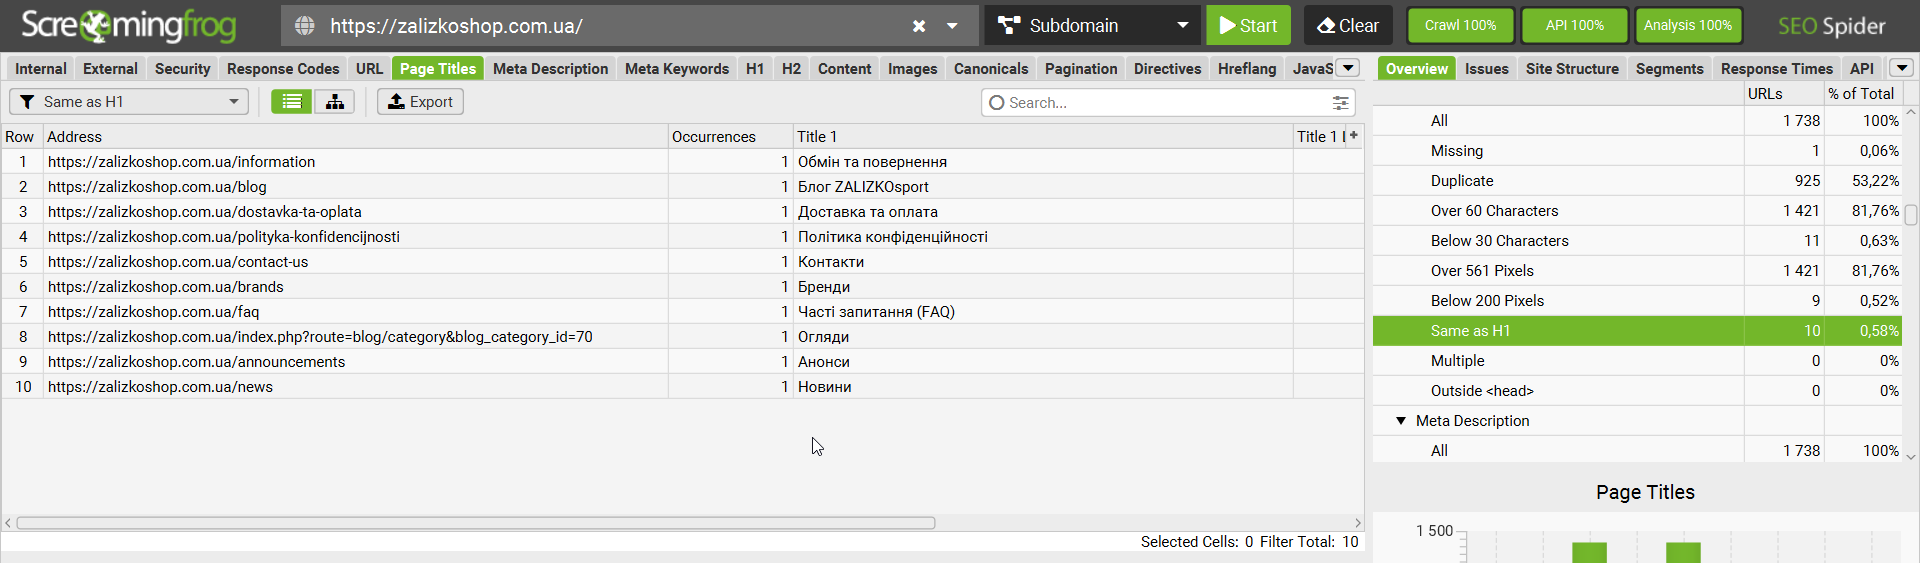Open the Issues tab

click(1486, 68)
